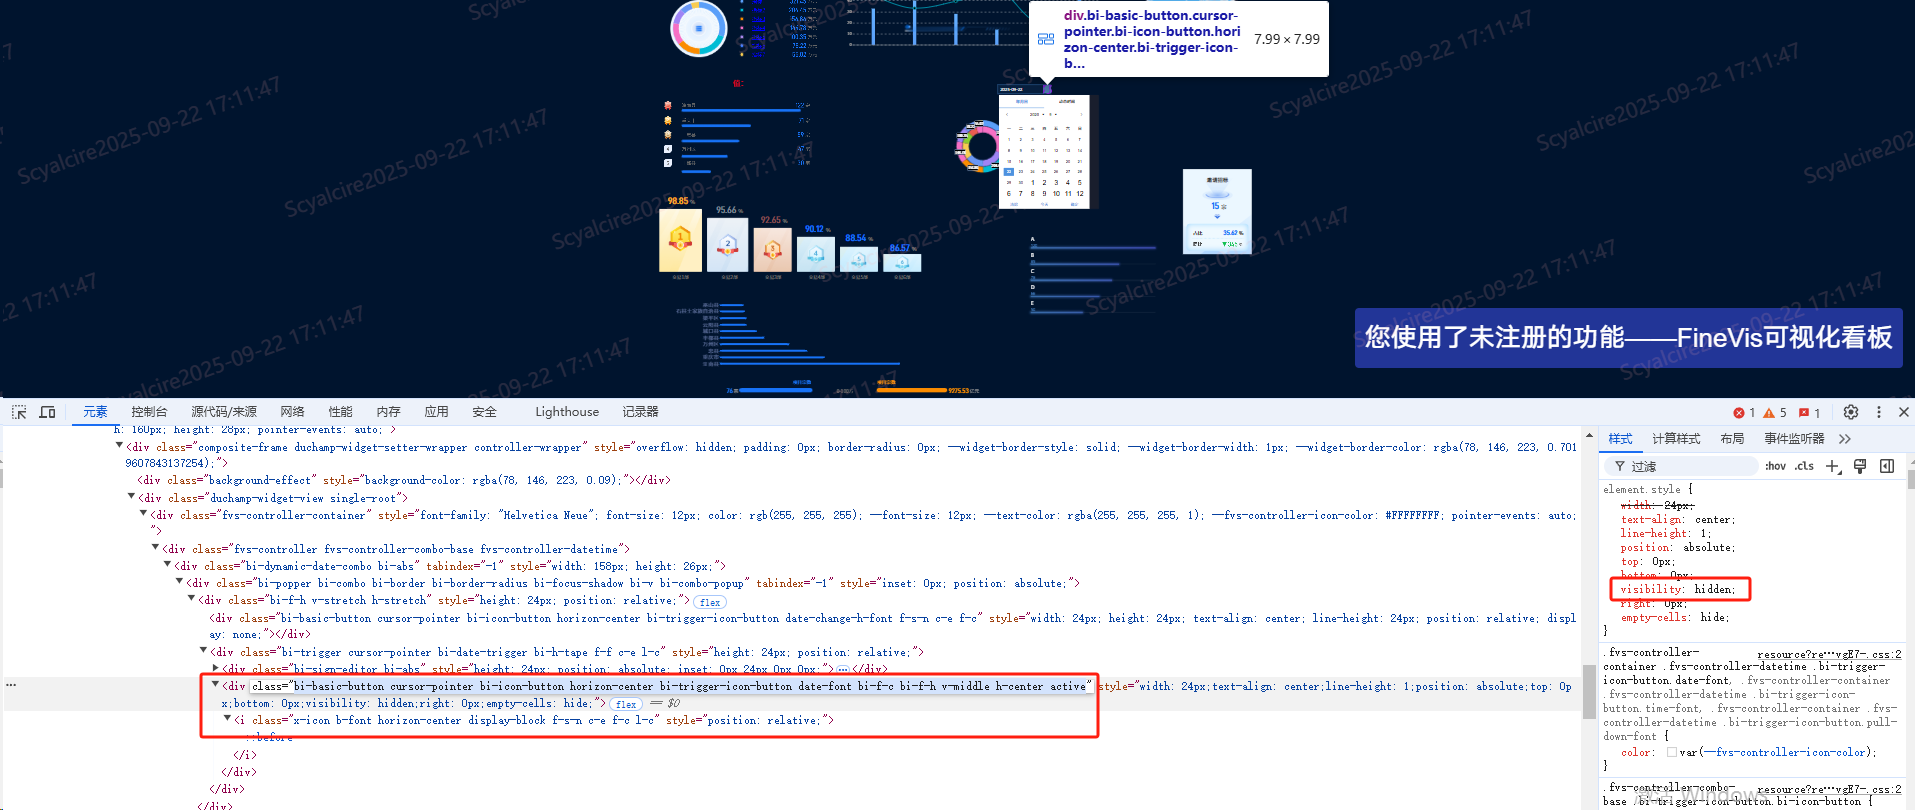Toggle the .cls element classes panel
The height and width of the screenshot is (810, 1915).
click(x=1804, y=466)
